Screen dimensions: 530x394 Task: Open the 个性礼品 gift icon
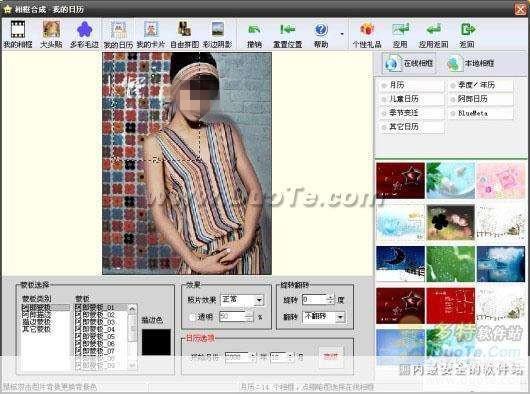367,34
